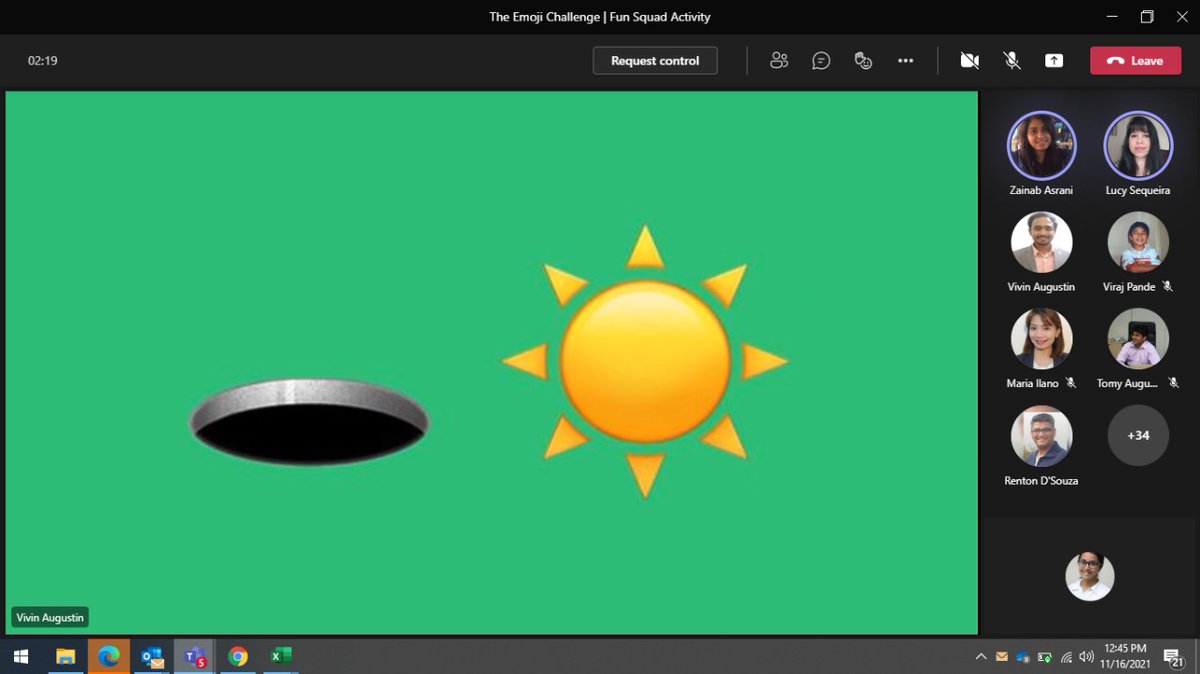The width and height of the screenshot is (1200, 674).
Task: Switch to Microsoft Edge on the taskbar
Action: pyautogui.click(x=108, y=657)
